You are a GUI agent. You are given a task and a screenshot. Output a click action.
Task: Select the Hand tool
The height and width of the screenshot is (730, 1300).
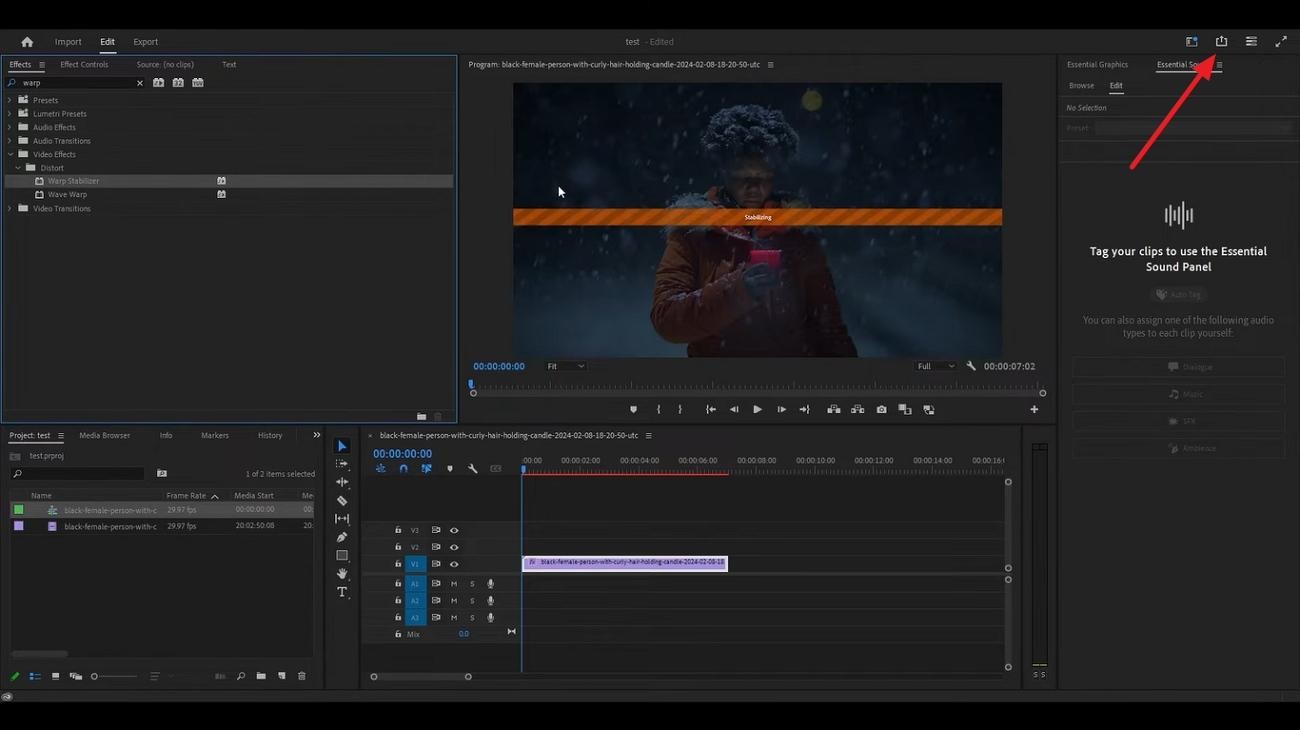(342, 574)
